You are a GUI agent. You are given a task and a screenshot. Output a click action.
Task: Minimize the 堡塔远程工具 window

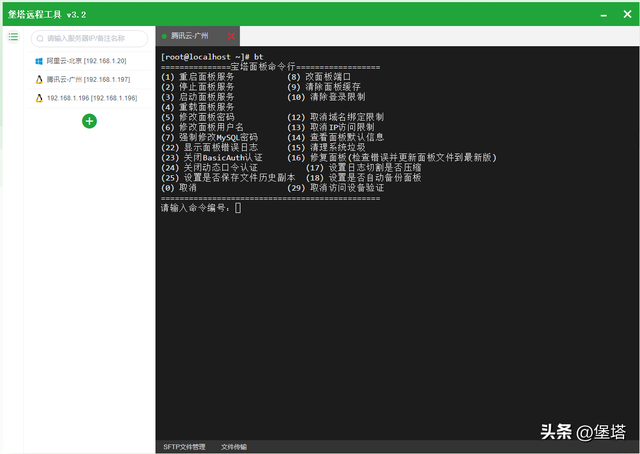[602, 14]
